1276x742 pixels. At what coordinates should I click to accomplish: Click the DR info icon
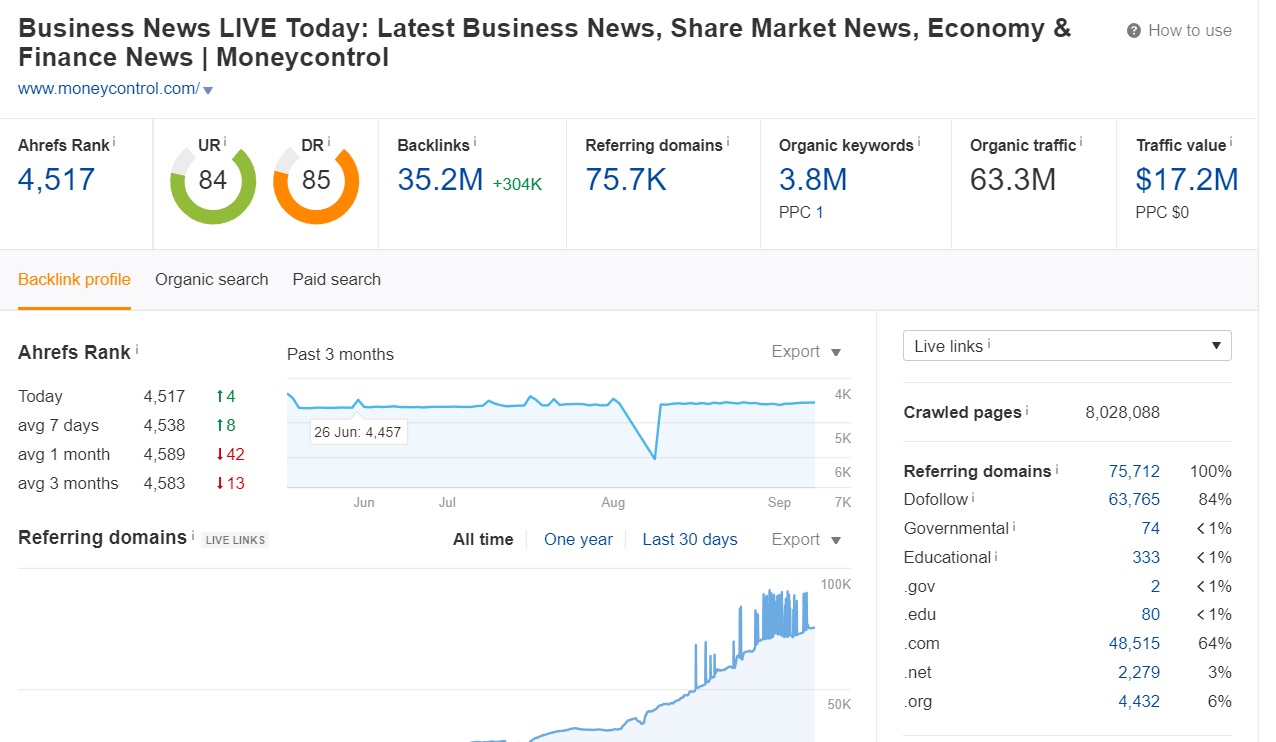pos(328,142)
